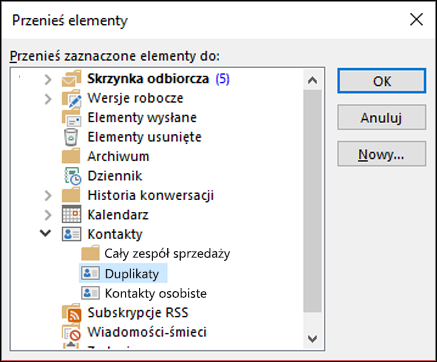Click the Kontakty osobiste contact card icon

pos(90,293)
